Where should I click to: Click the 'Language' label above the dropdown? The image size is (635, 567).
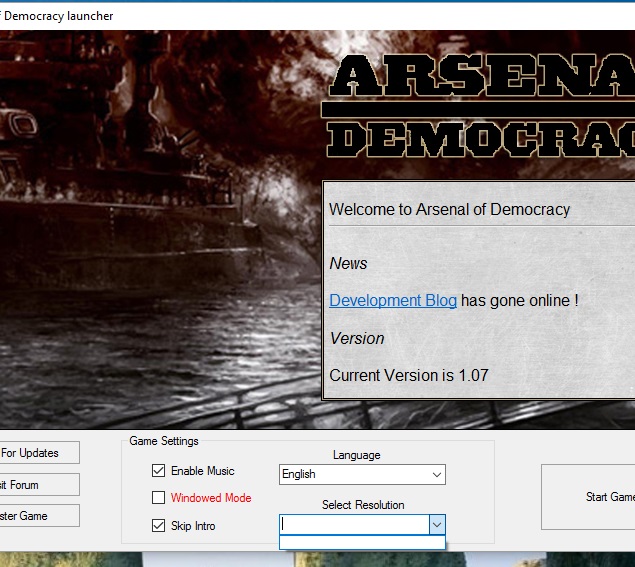click(356, 455)
